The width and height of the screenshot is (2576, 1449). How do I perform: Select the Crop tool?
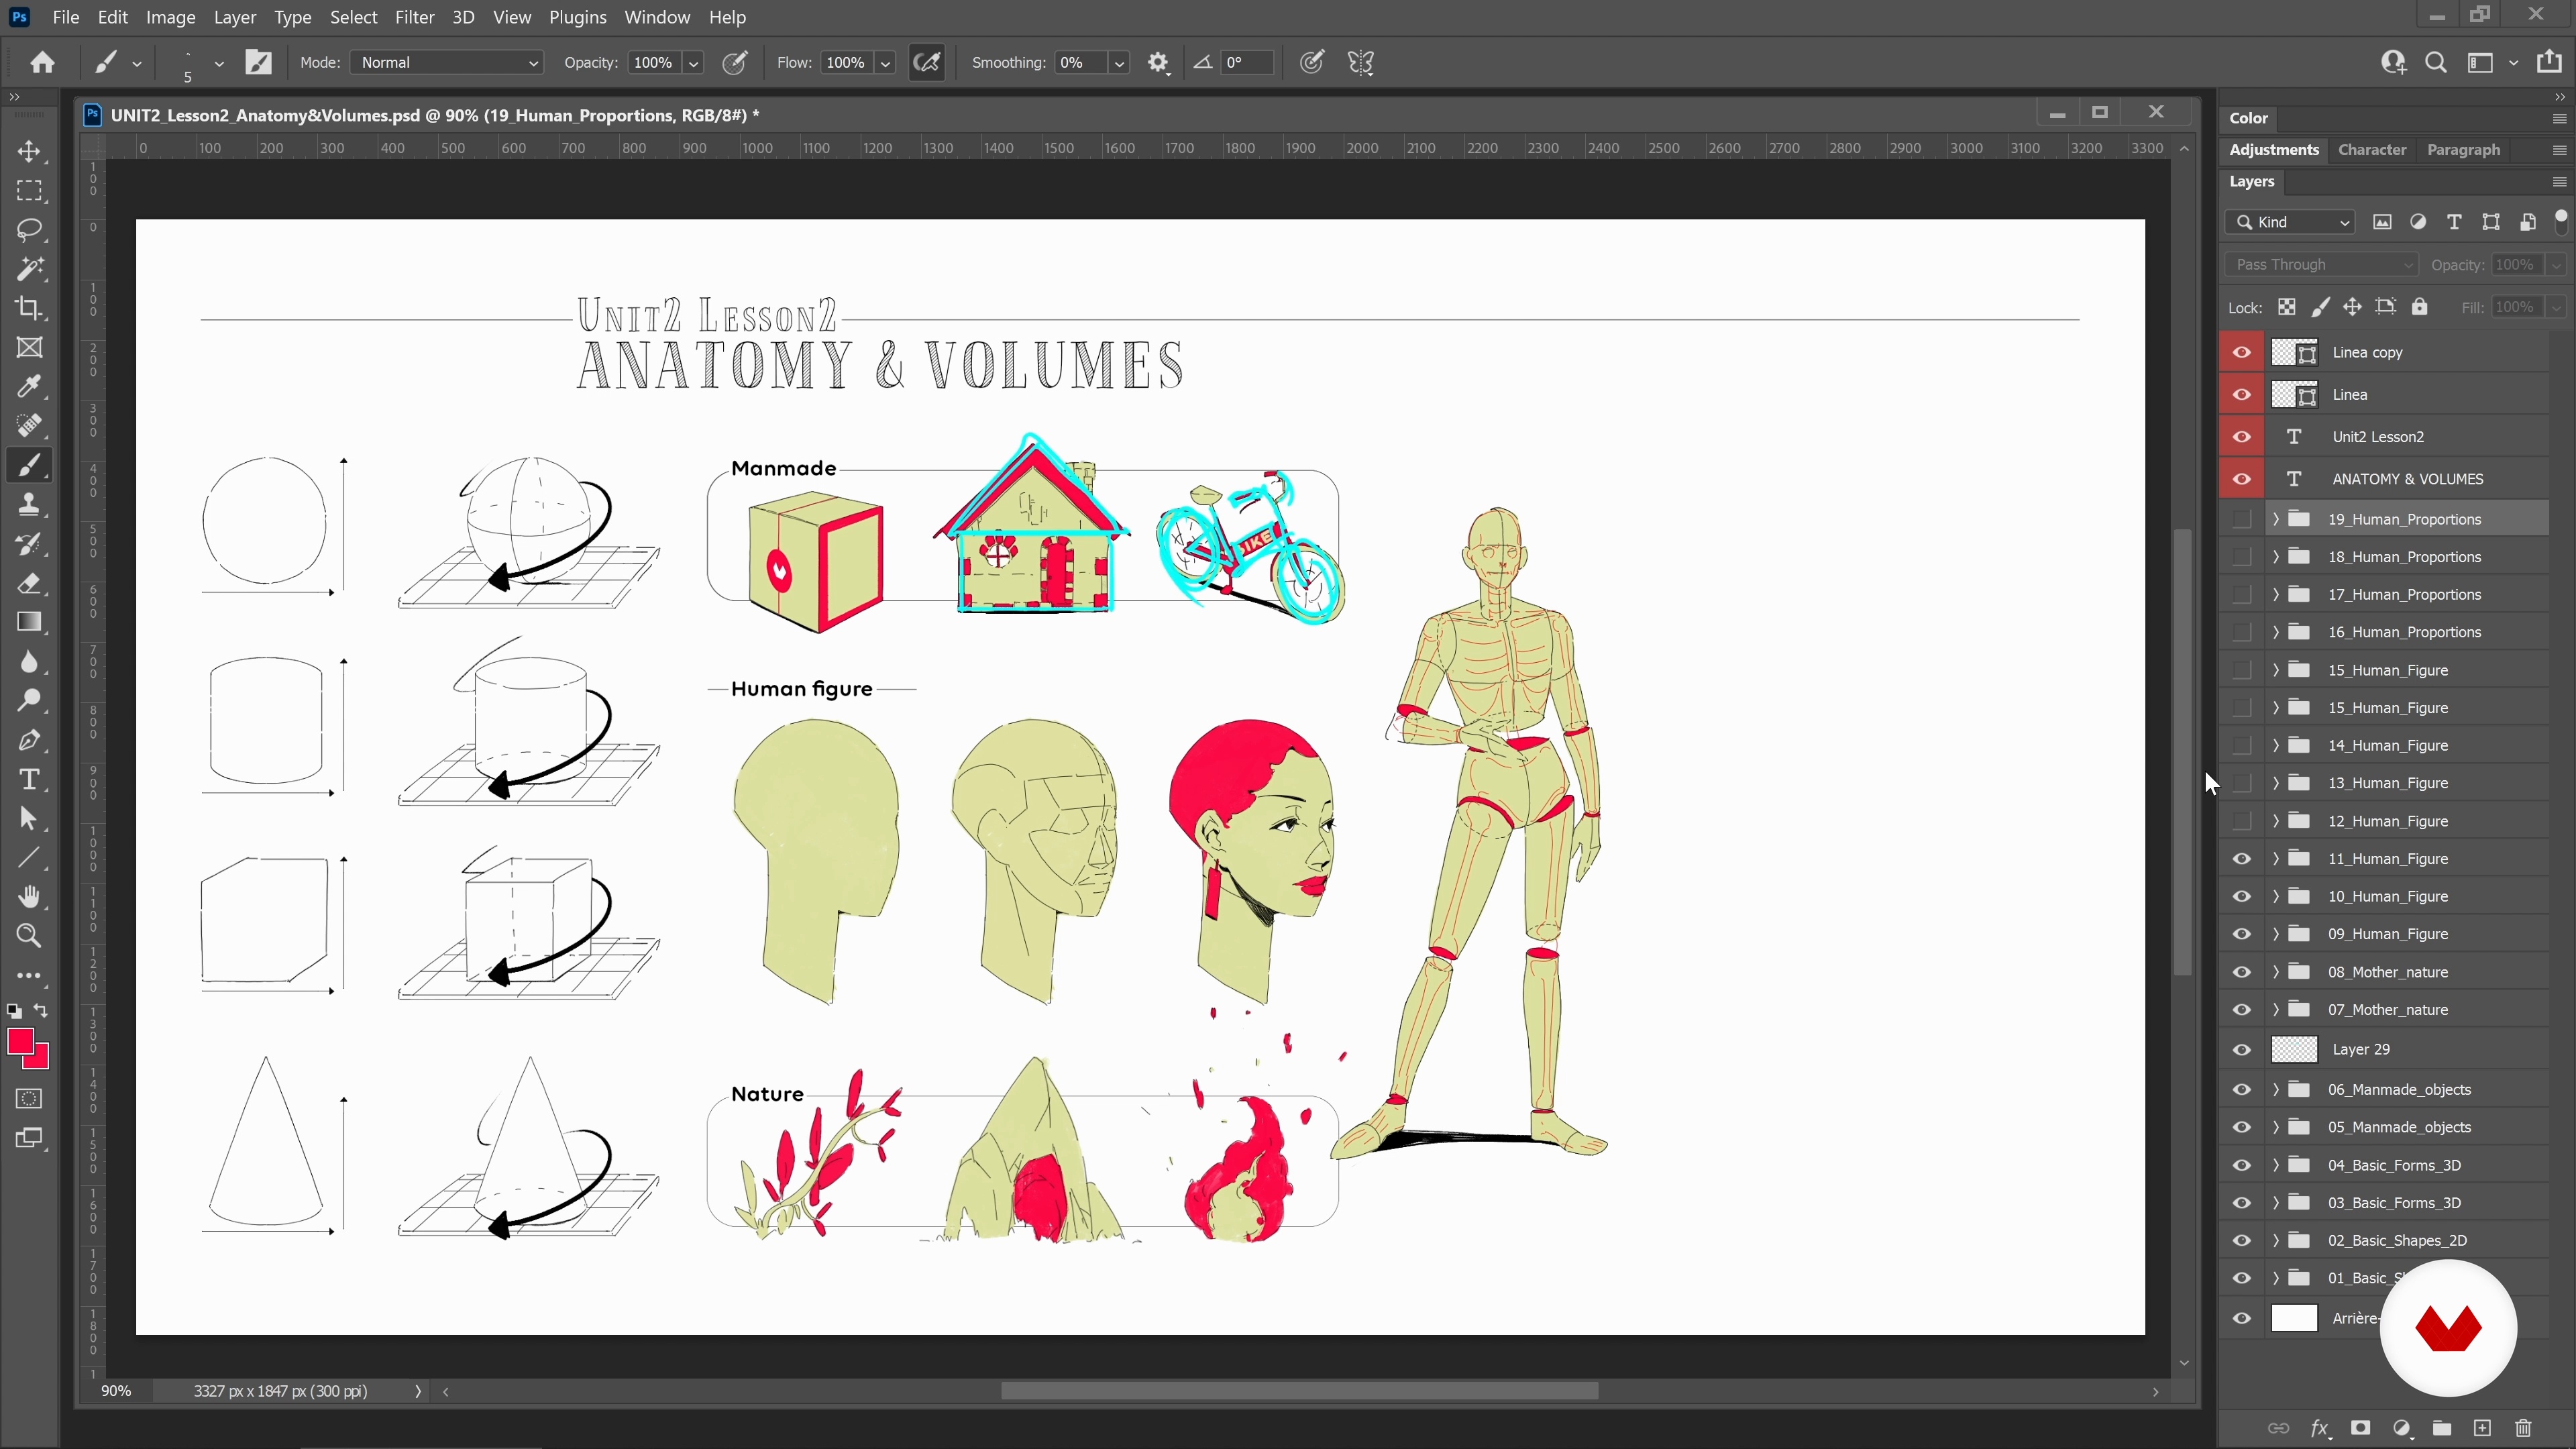coord(29,308)
